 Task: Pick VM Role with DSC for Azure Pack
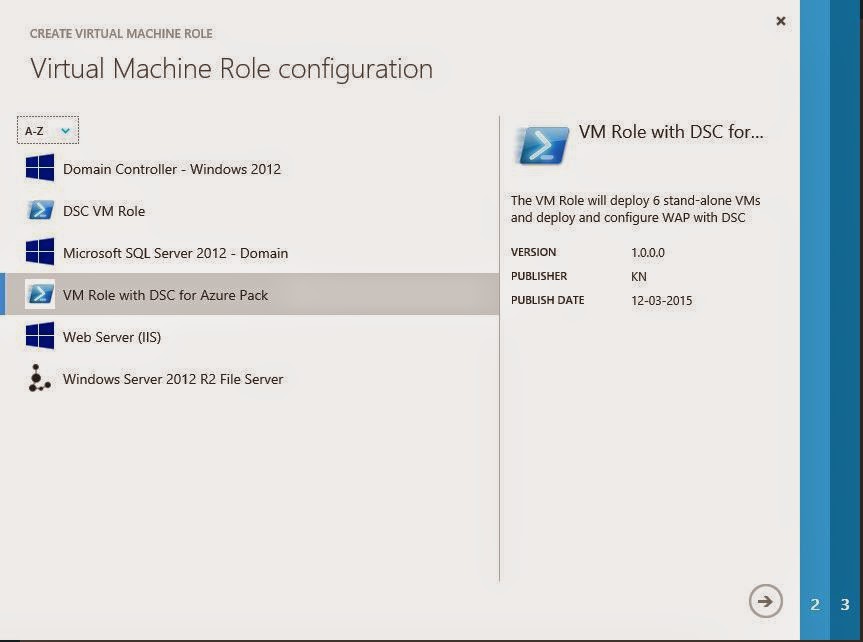(165, 295)
